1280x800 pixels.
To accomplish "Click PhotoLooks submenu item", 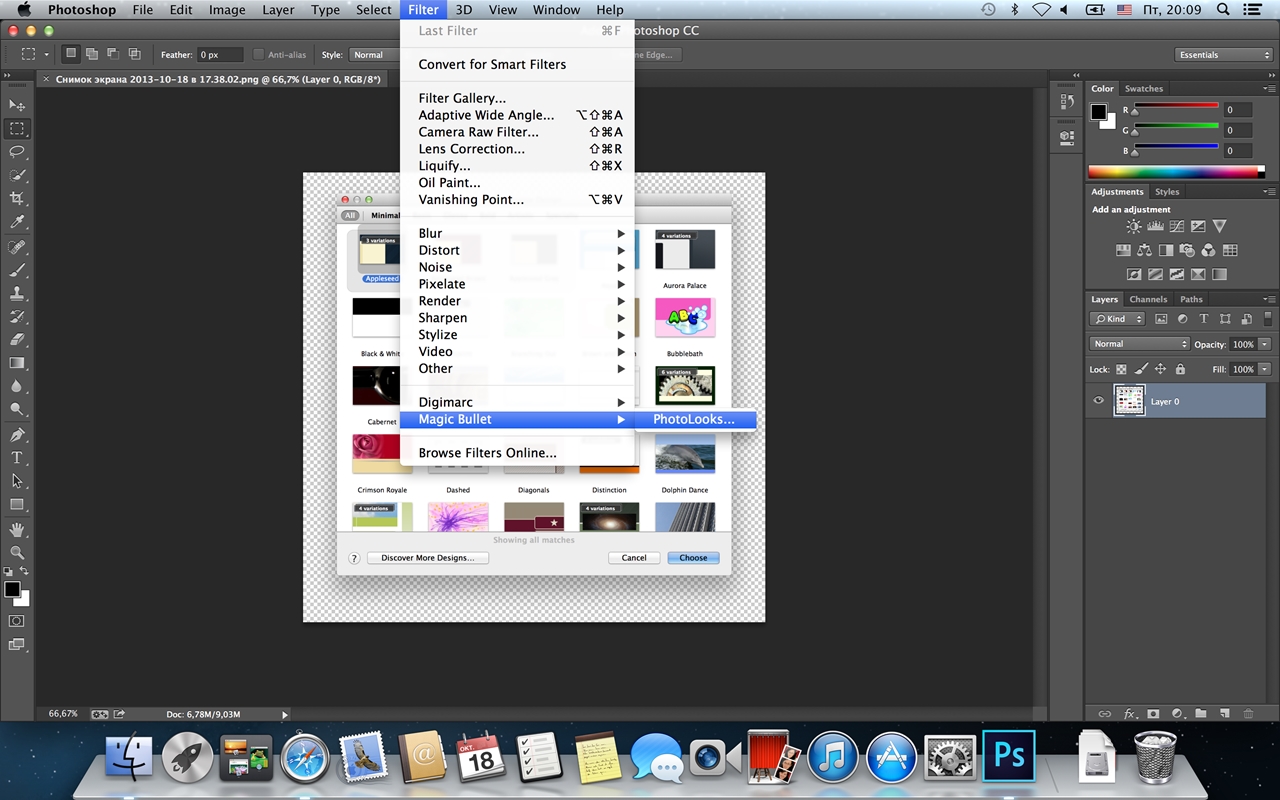I will click(x=695, y=419).
